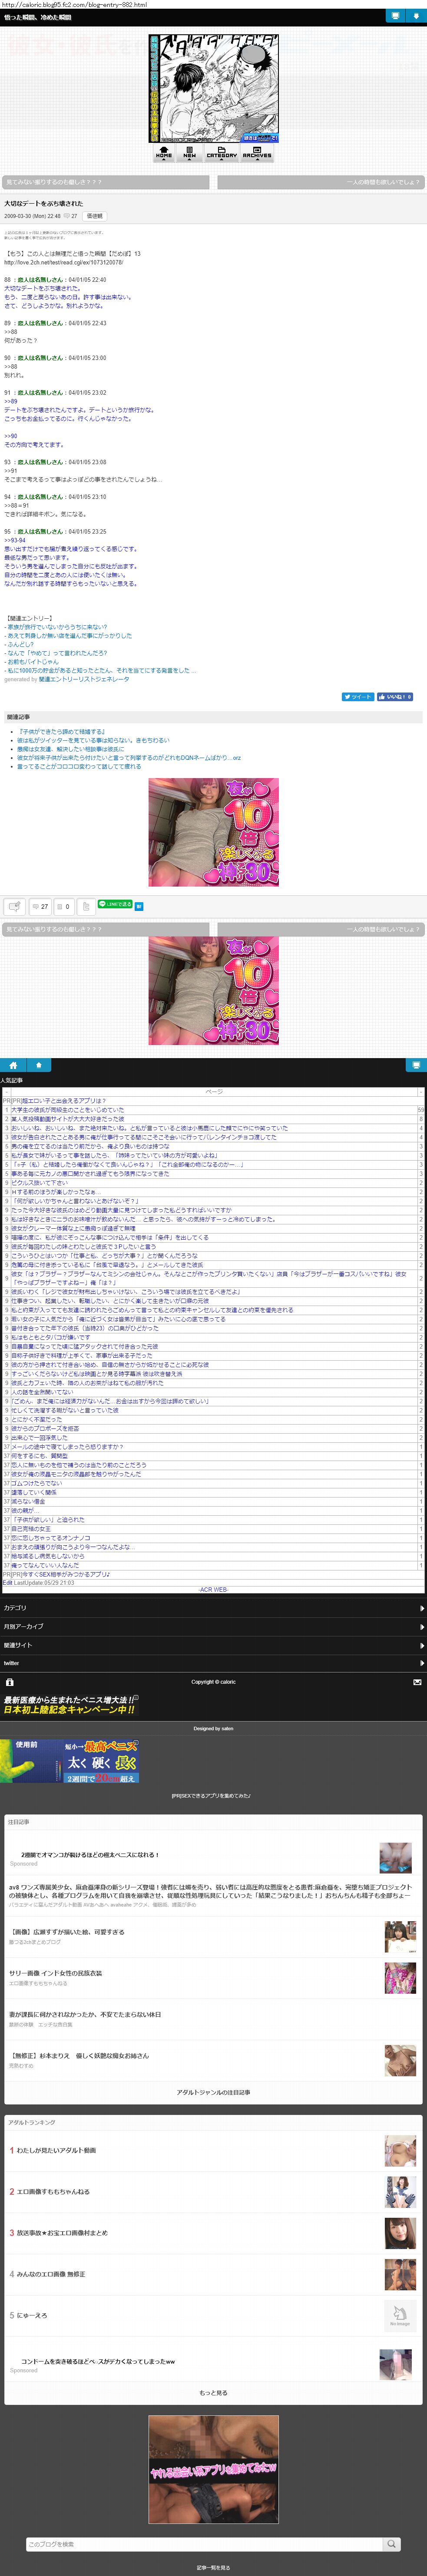
Task: Click the lock icon beside Copyright
Action: click(9, 1682)
